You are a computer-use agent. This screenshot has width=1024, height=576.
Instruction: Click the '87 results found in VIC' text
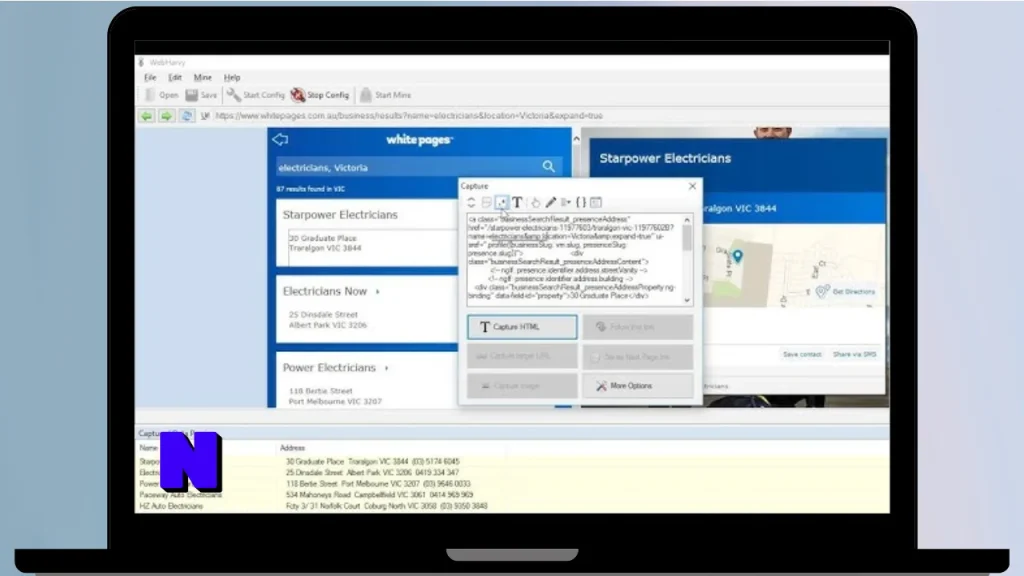(x=310, y=189)
